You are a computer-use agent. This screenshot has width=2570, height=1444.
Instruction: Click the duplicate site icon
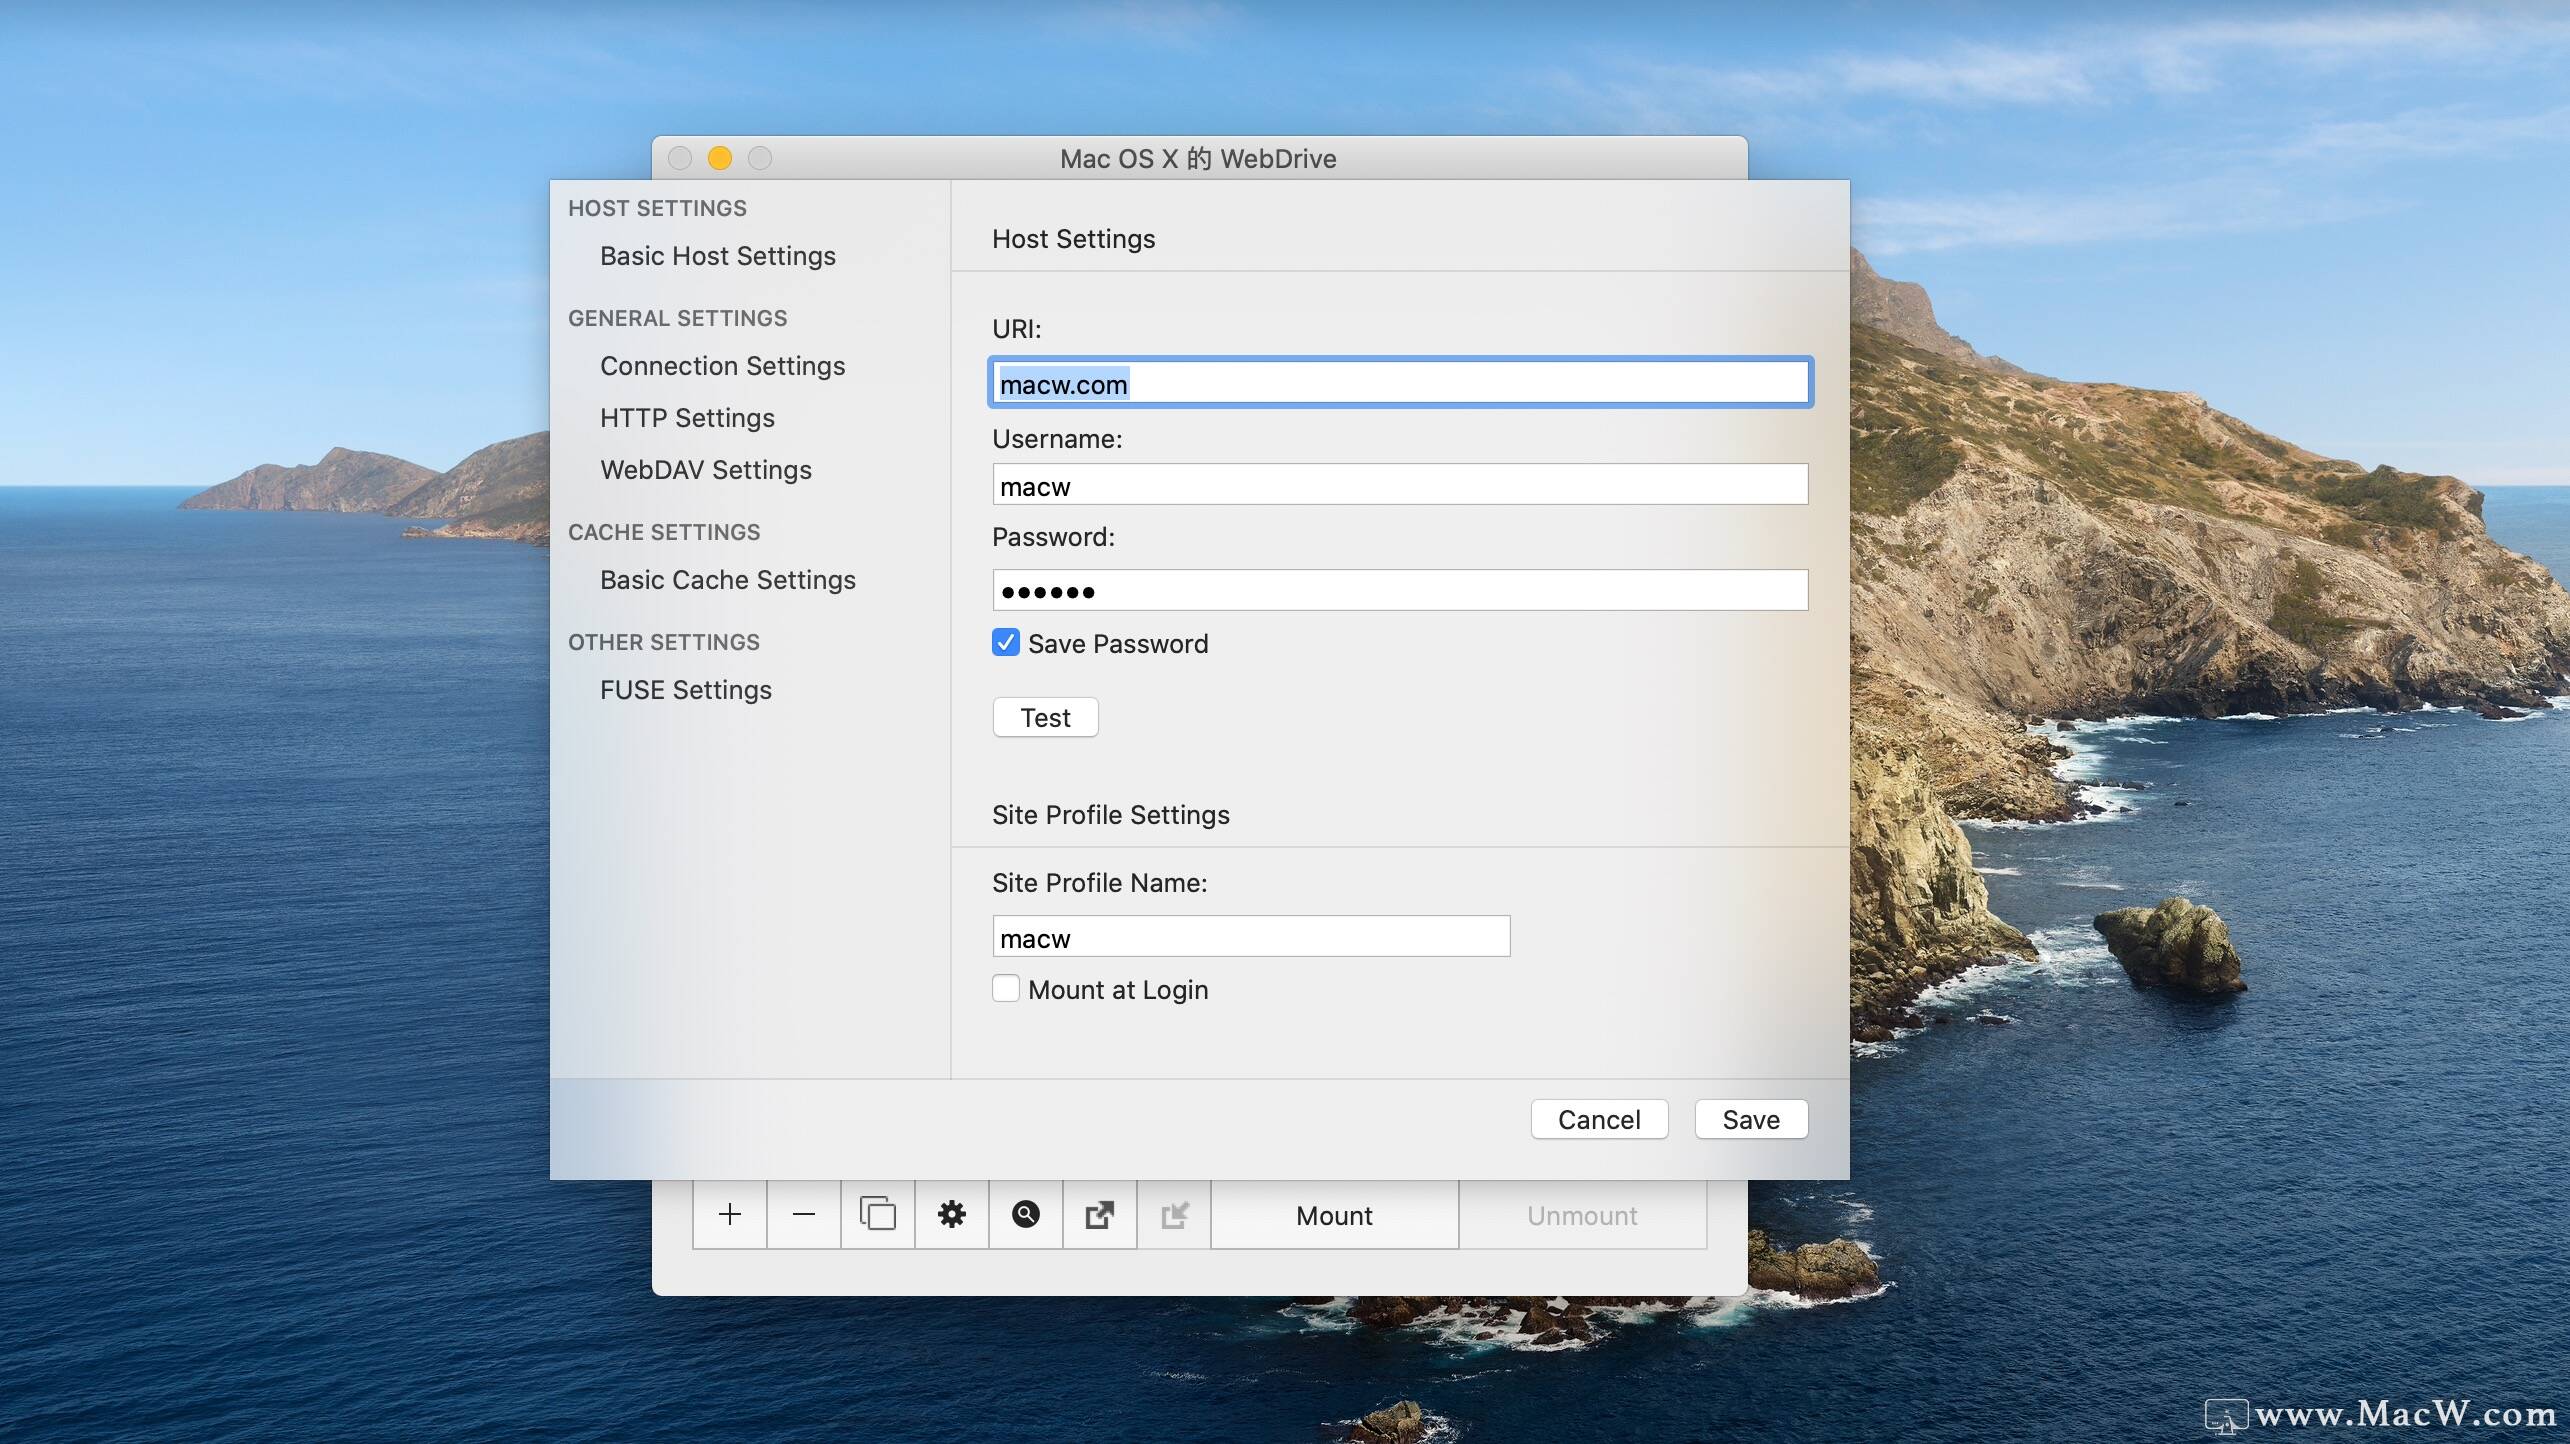878,1215
